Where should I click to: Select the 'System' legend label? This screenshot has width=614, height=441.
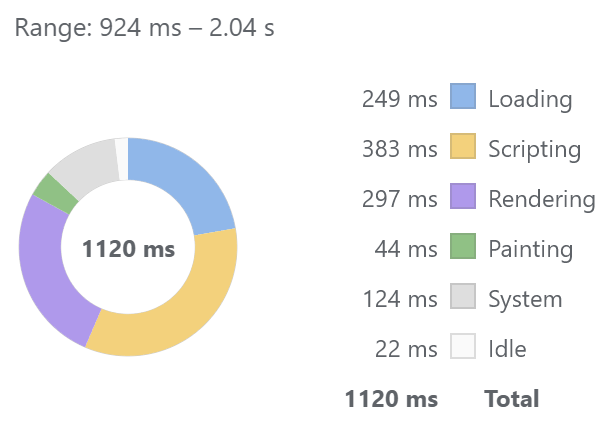coord(525,300)
